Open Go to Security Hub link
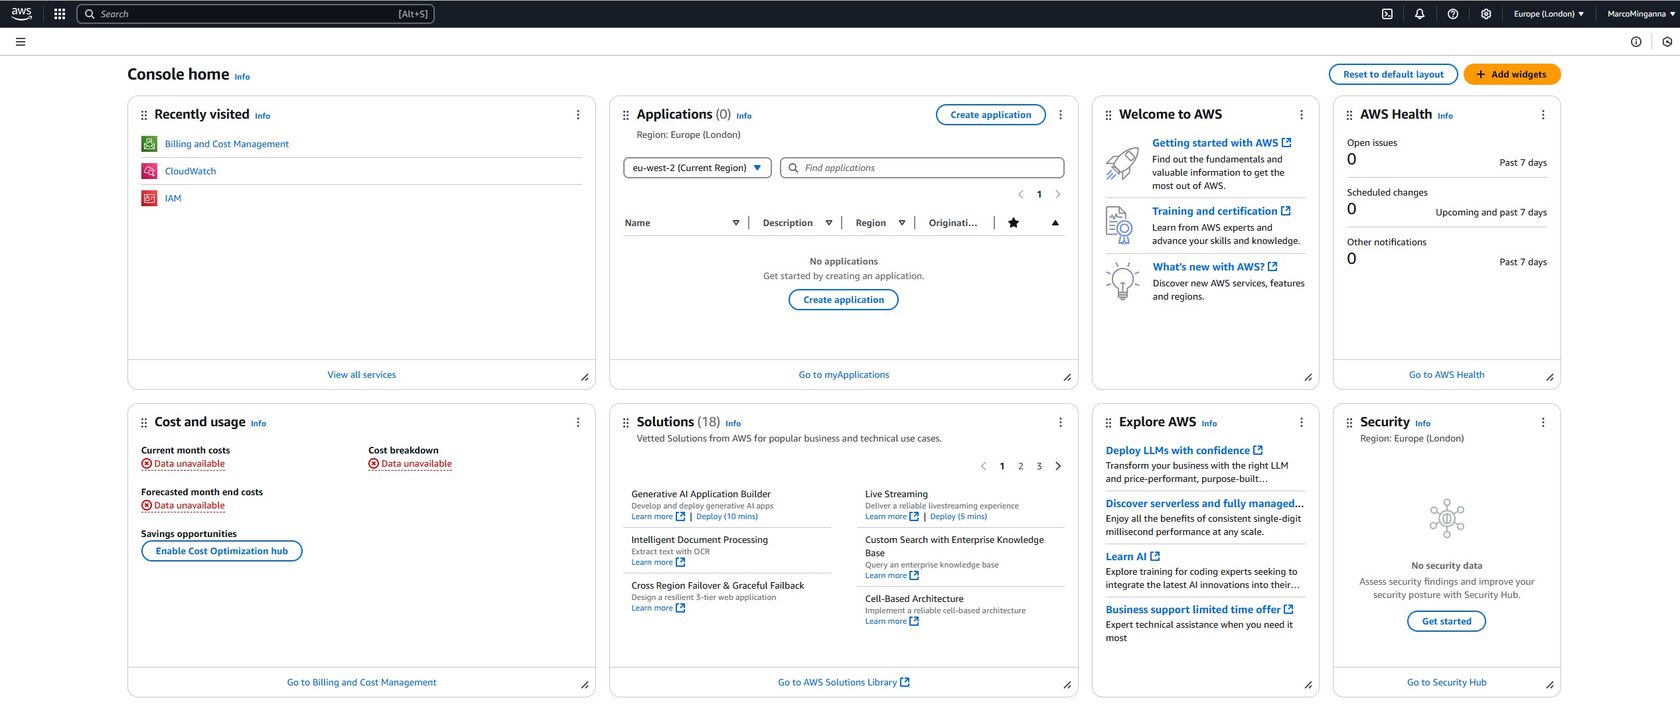 pos(1447,683)
